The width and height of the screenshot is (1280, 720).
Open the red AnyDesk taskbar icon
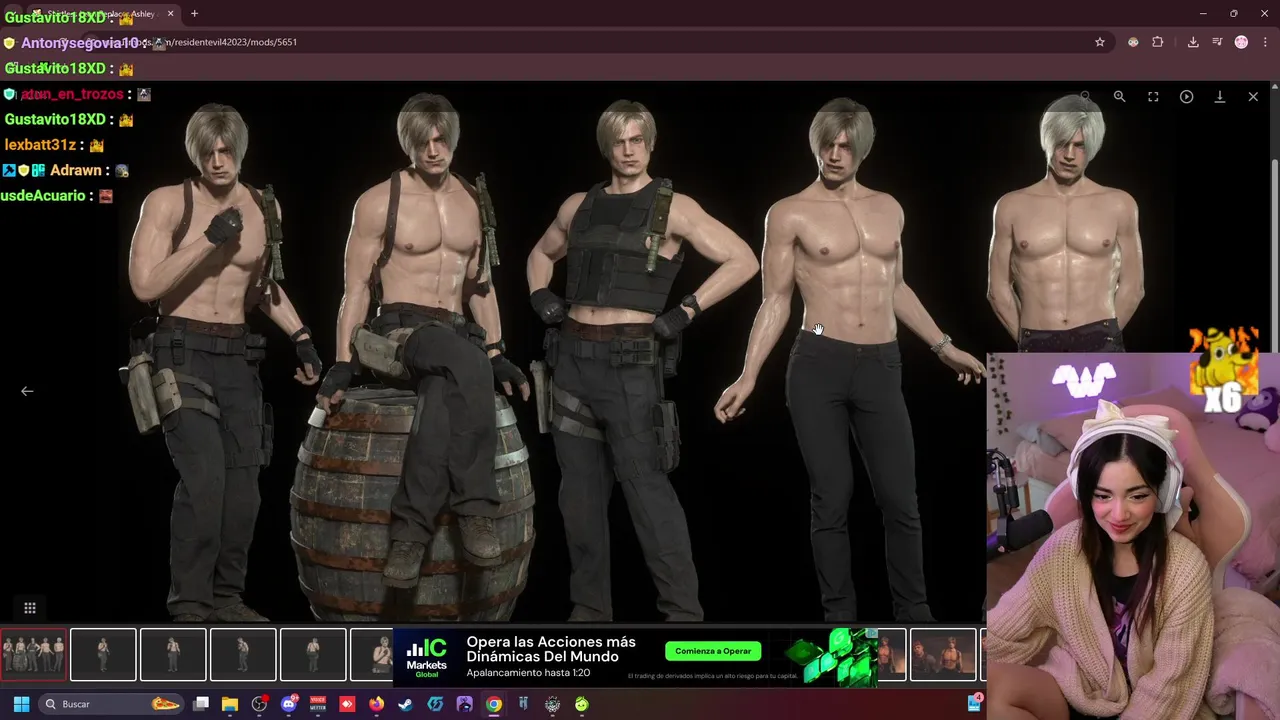[347, 704]
